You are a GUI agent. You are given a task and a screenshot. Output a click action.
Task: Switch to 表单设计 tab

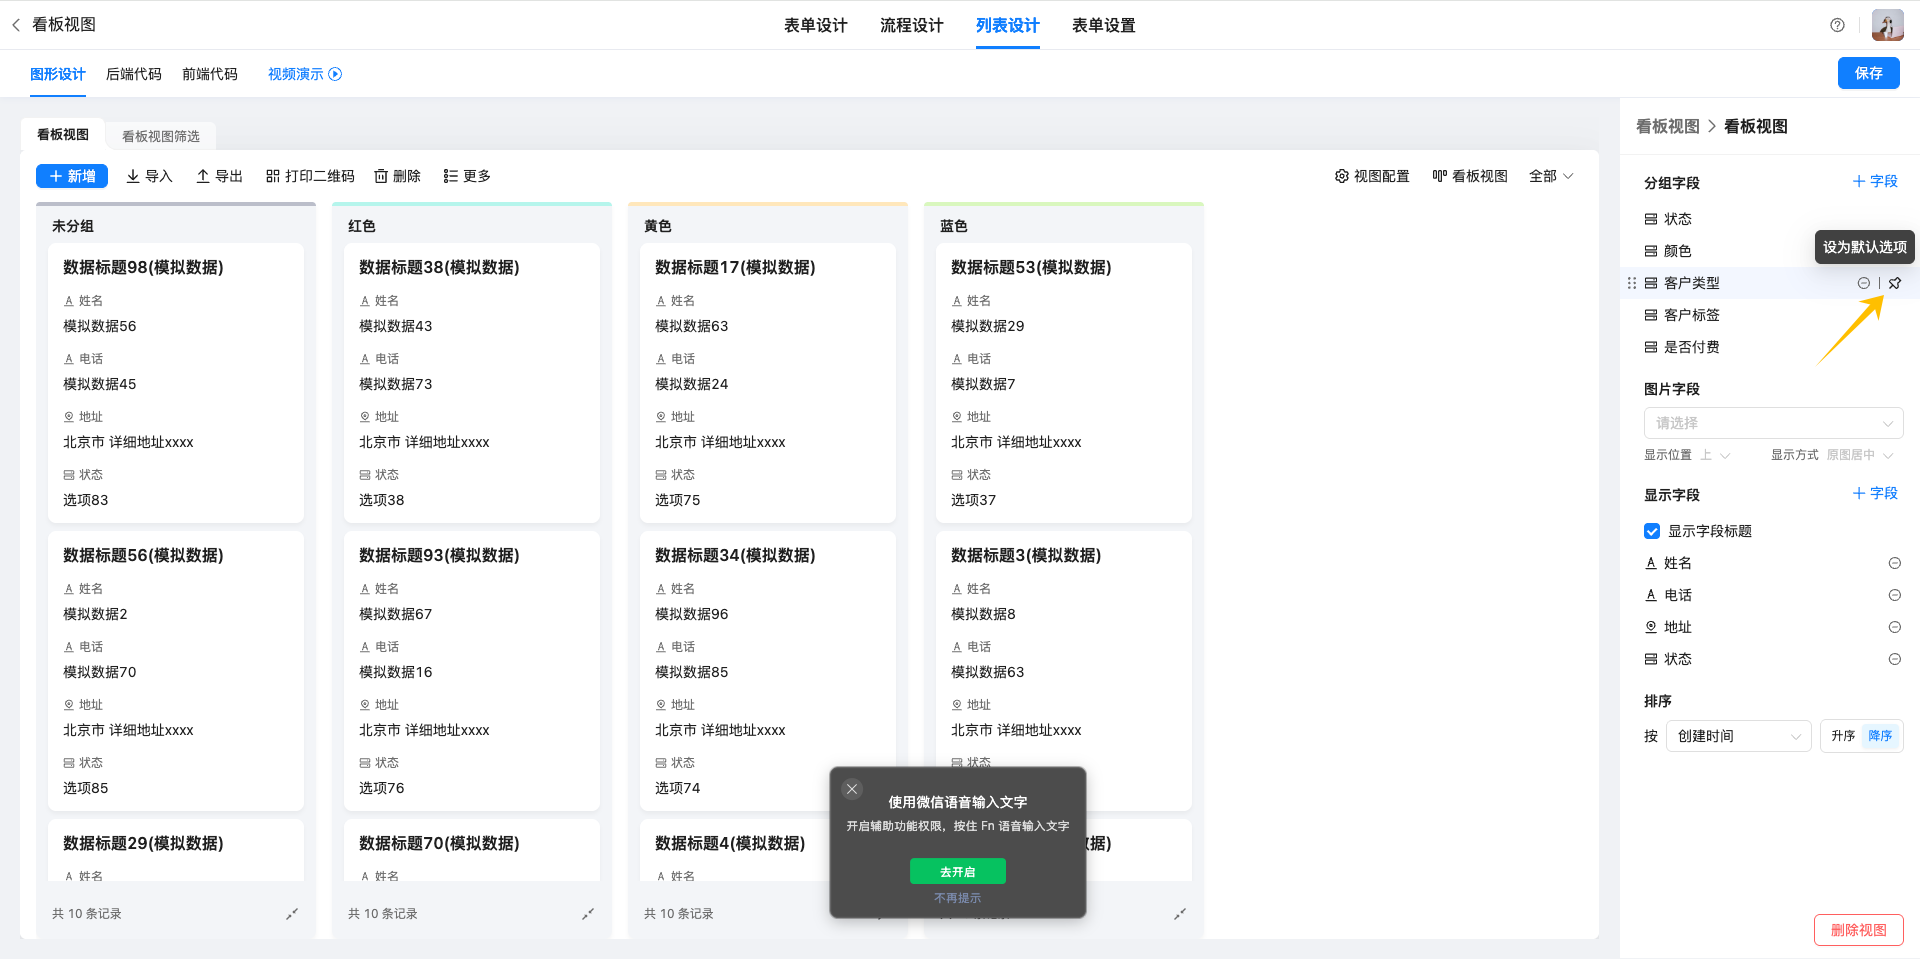815,25
